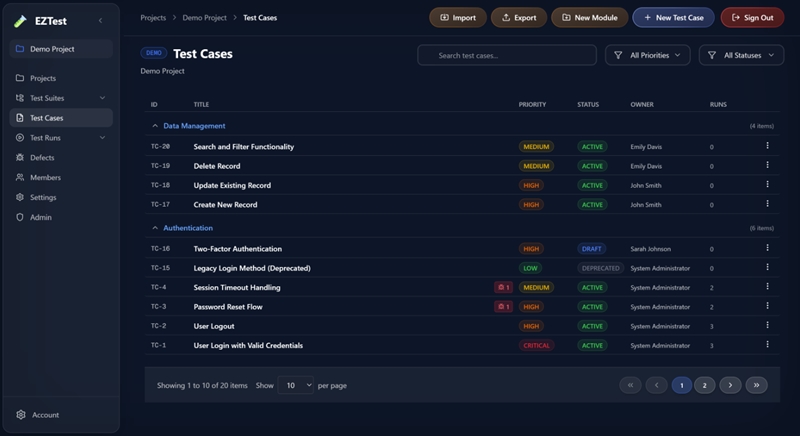Open the All Priorities filter dropdown
800x436 pixels.
[x=647, y=56]
